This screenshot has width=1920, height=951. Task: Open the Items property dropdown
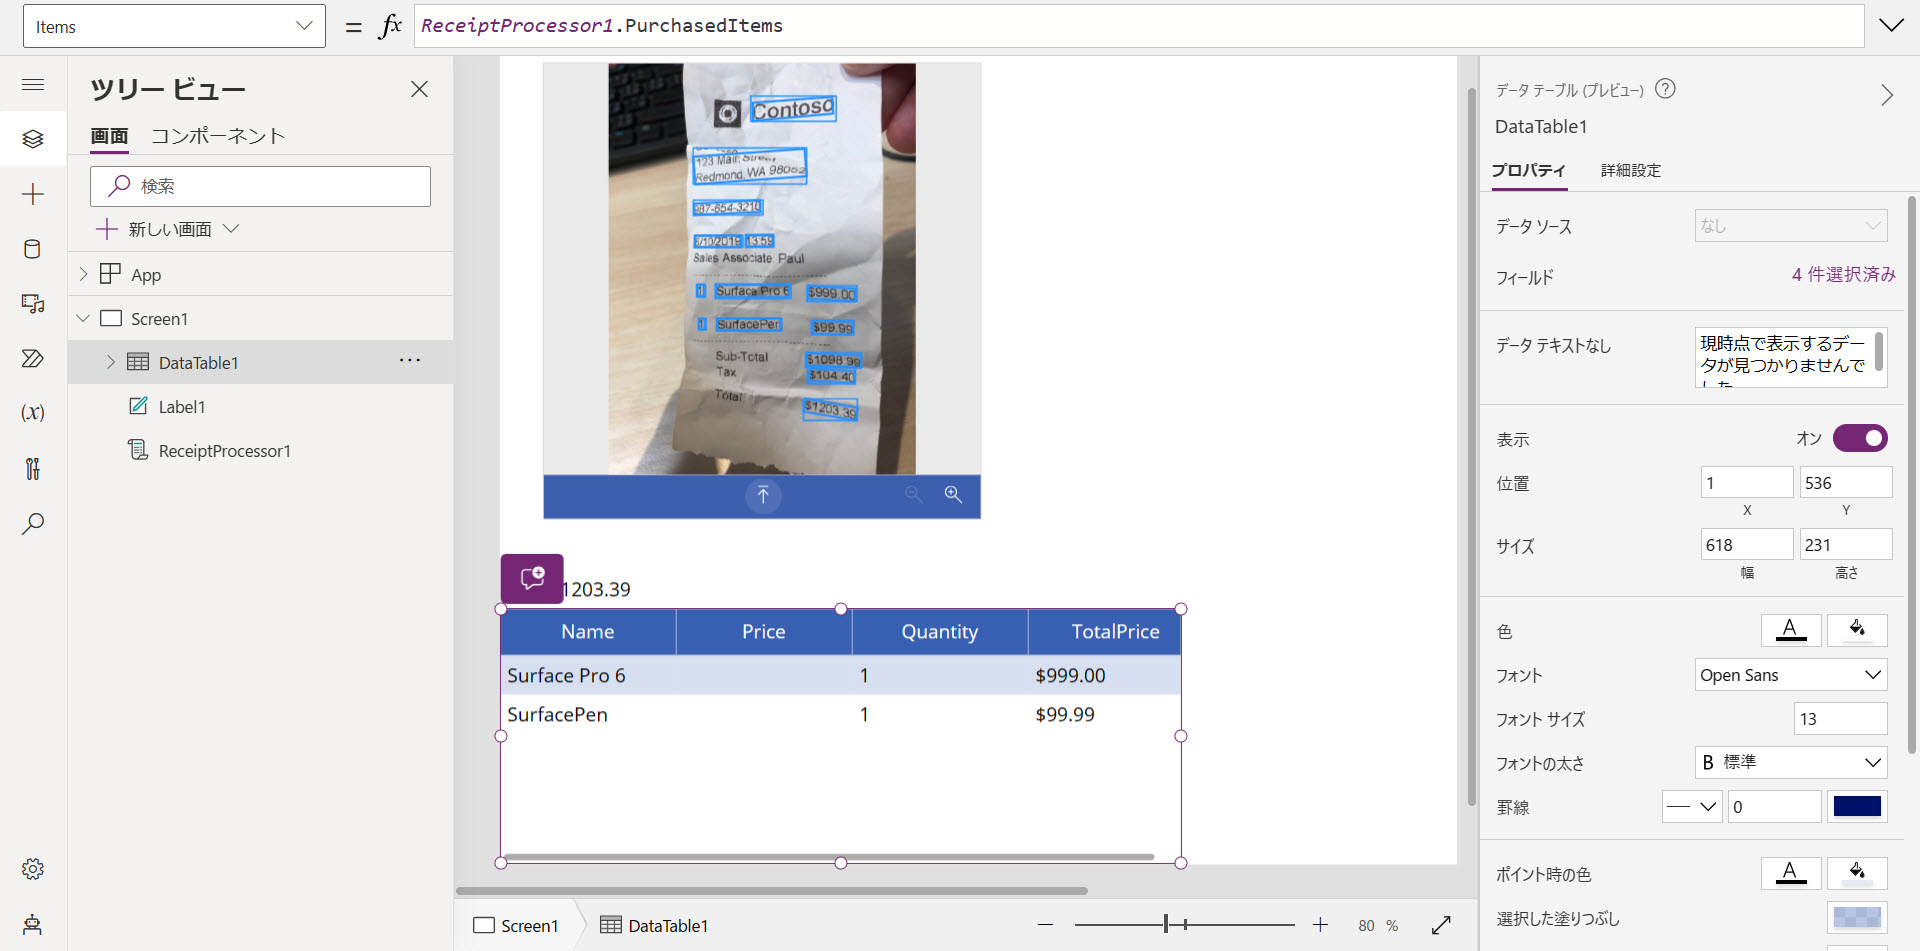tap(174, 26)
